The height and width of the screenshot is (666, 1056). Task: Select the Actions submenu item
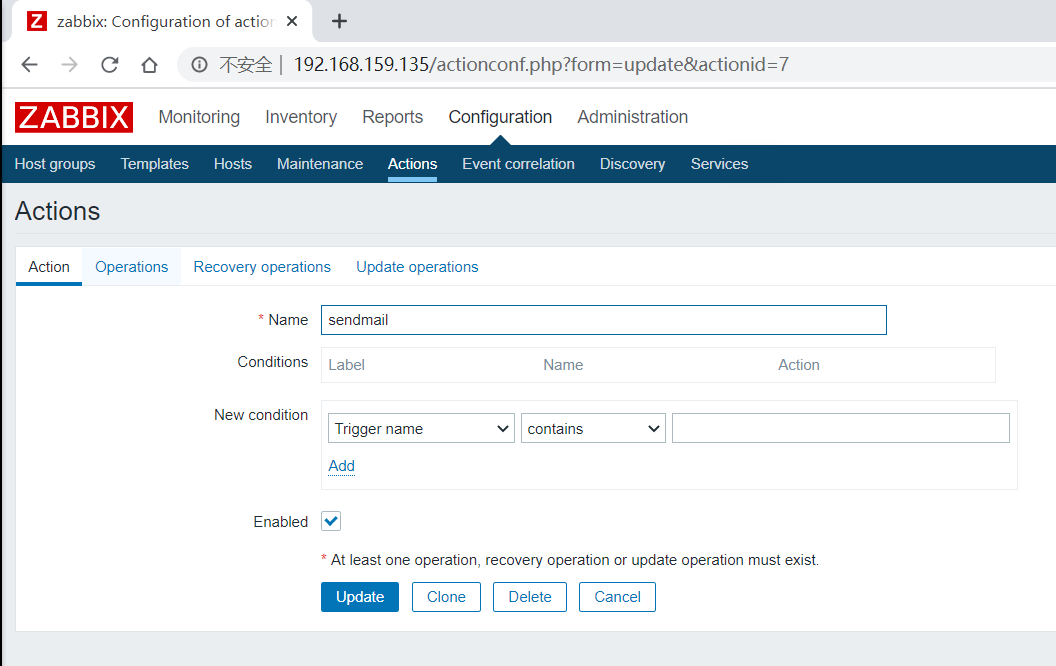(x=413, y=164)
